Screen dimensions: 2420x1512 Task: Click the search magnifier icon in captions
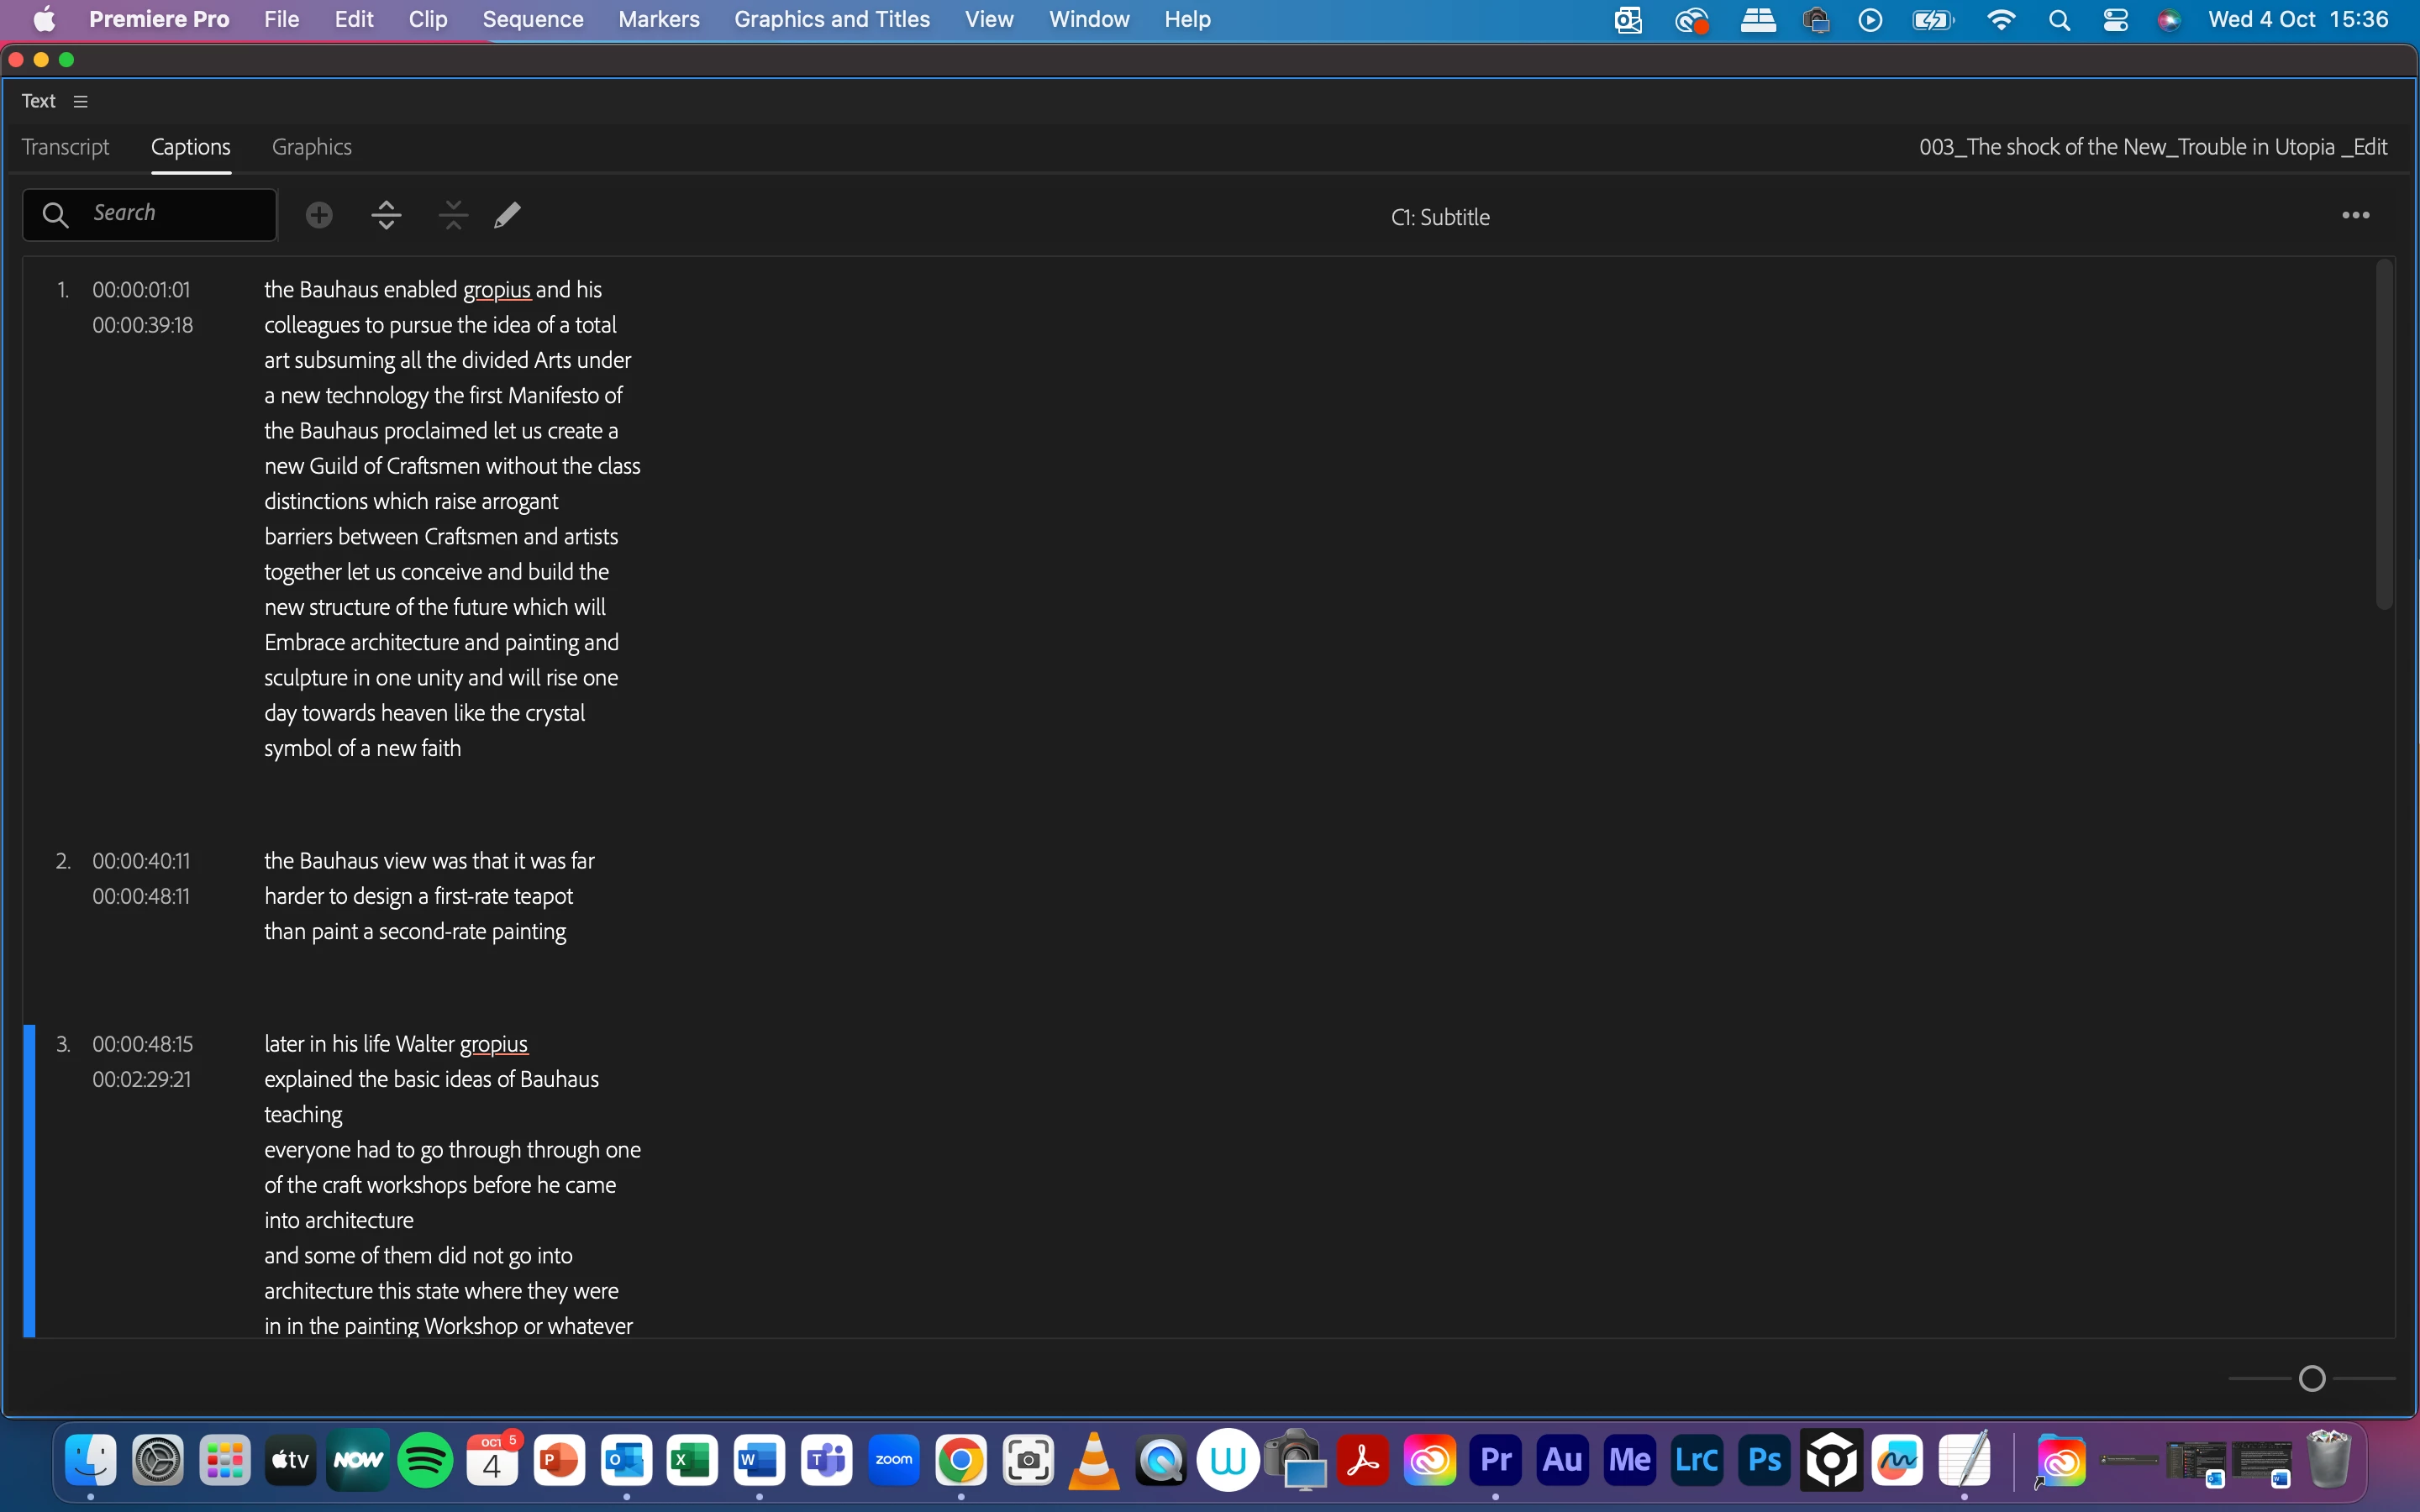coord(55,214)
